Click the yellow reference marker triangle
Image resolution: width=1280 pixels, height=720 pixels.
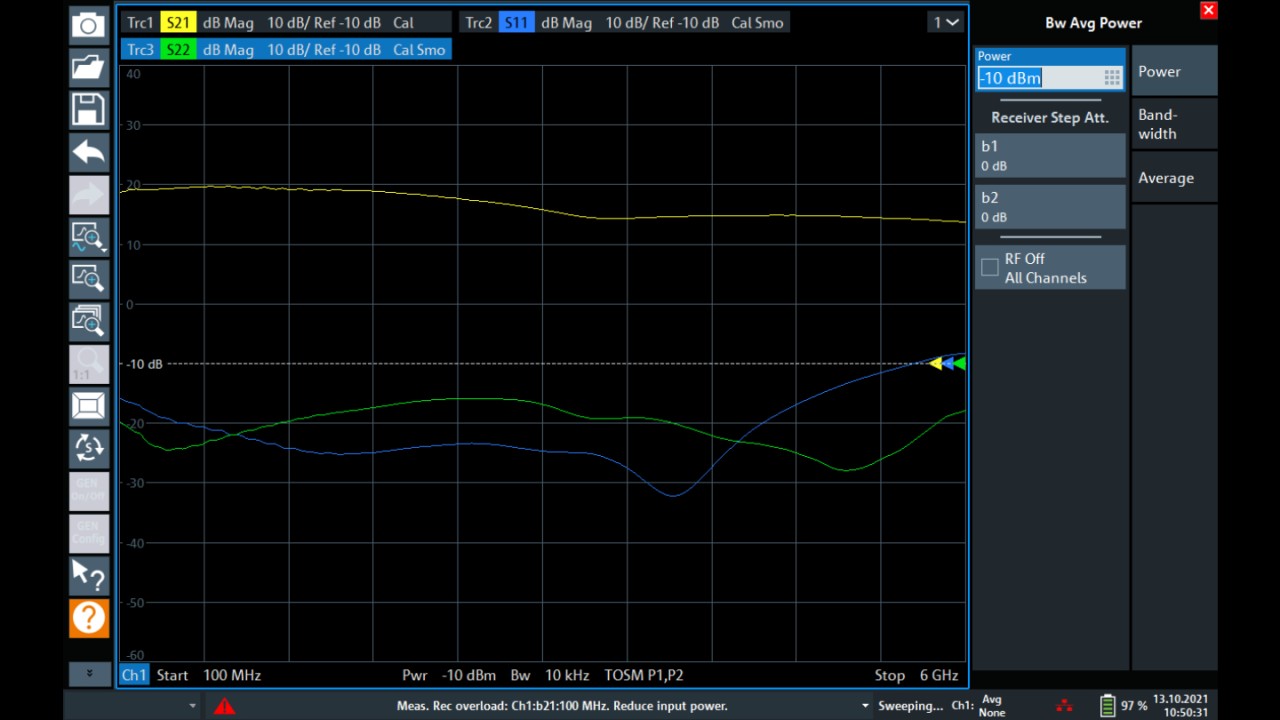[x=936, y=363]
